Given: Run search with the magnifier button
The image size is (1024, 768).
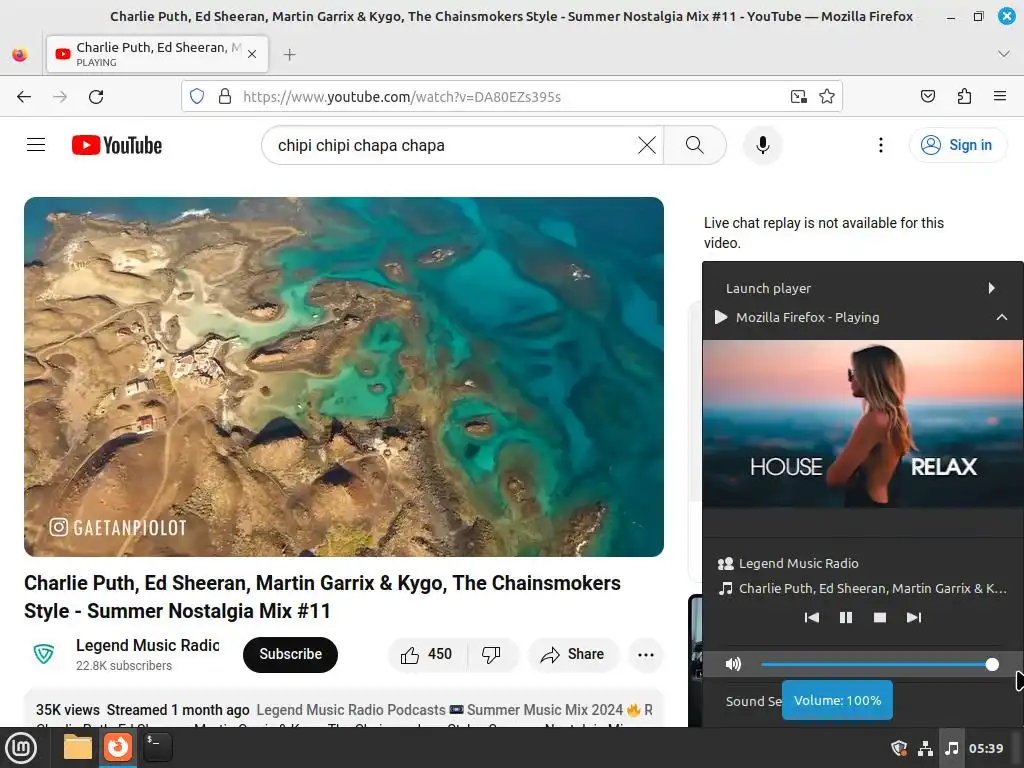Looking at the screenshot, I should coord(695,145).
